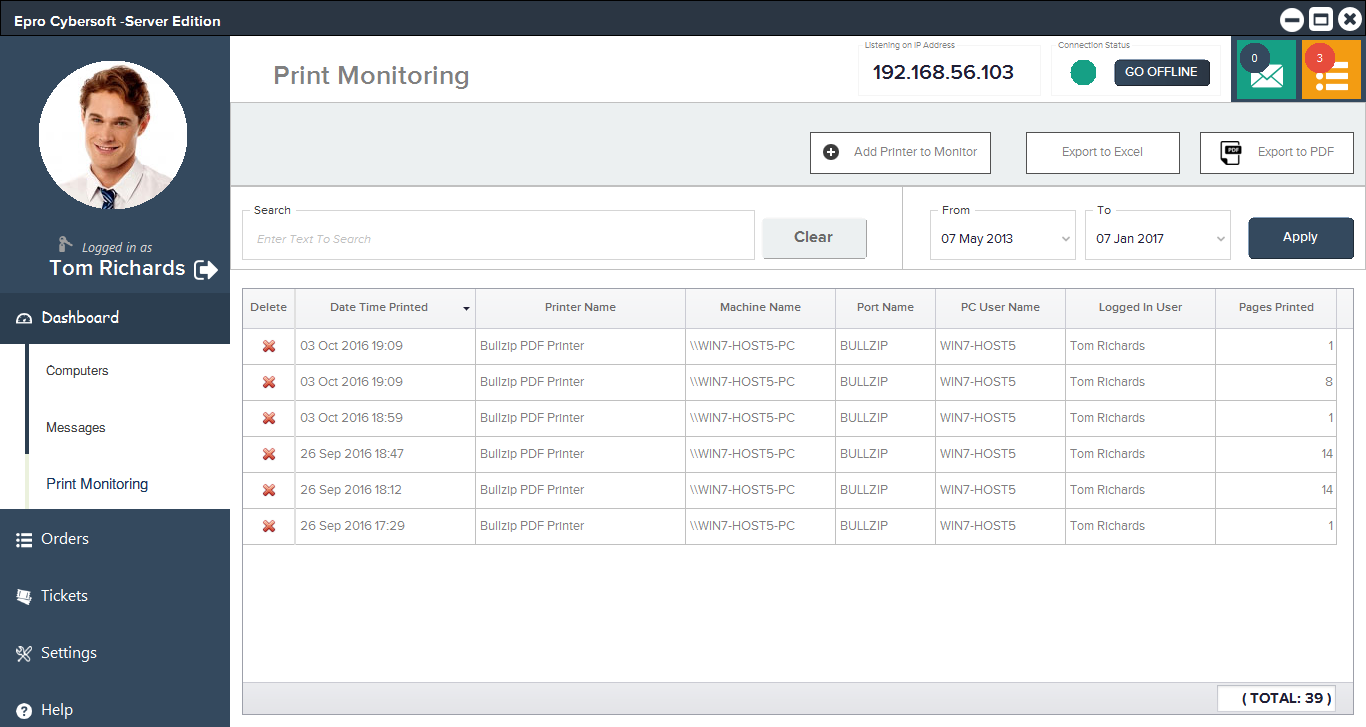Go to Computers in sidebar
Viewport: 1366px width, 727px height.
[x=77, y=371]
